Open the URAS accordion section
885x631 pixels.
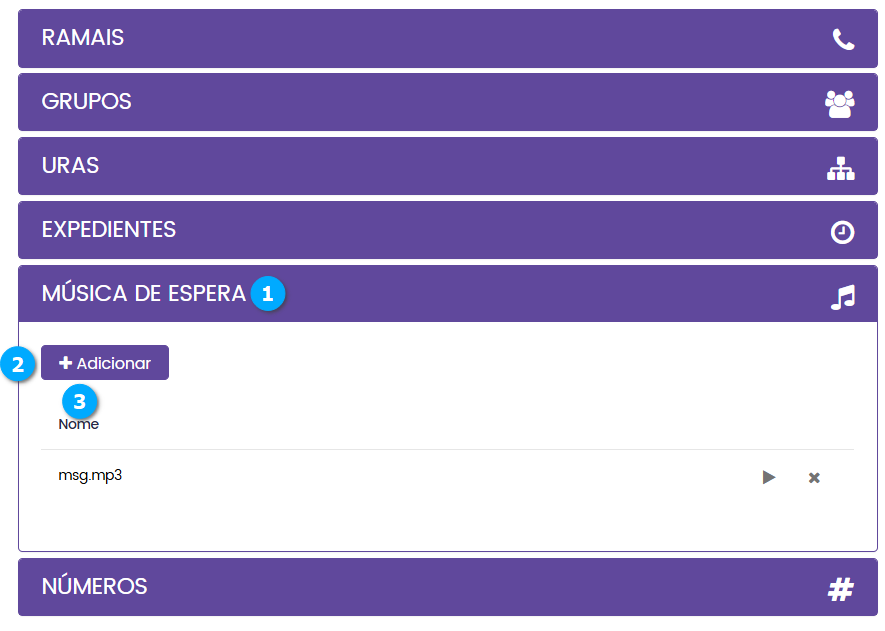(x=71, y=166)
